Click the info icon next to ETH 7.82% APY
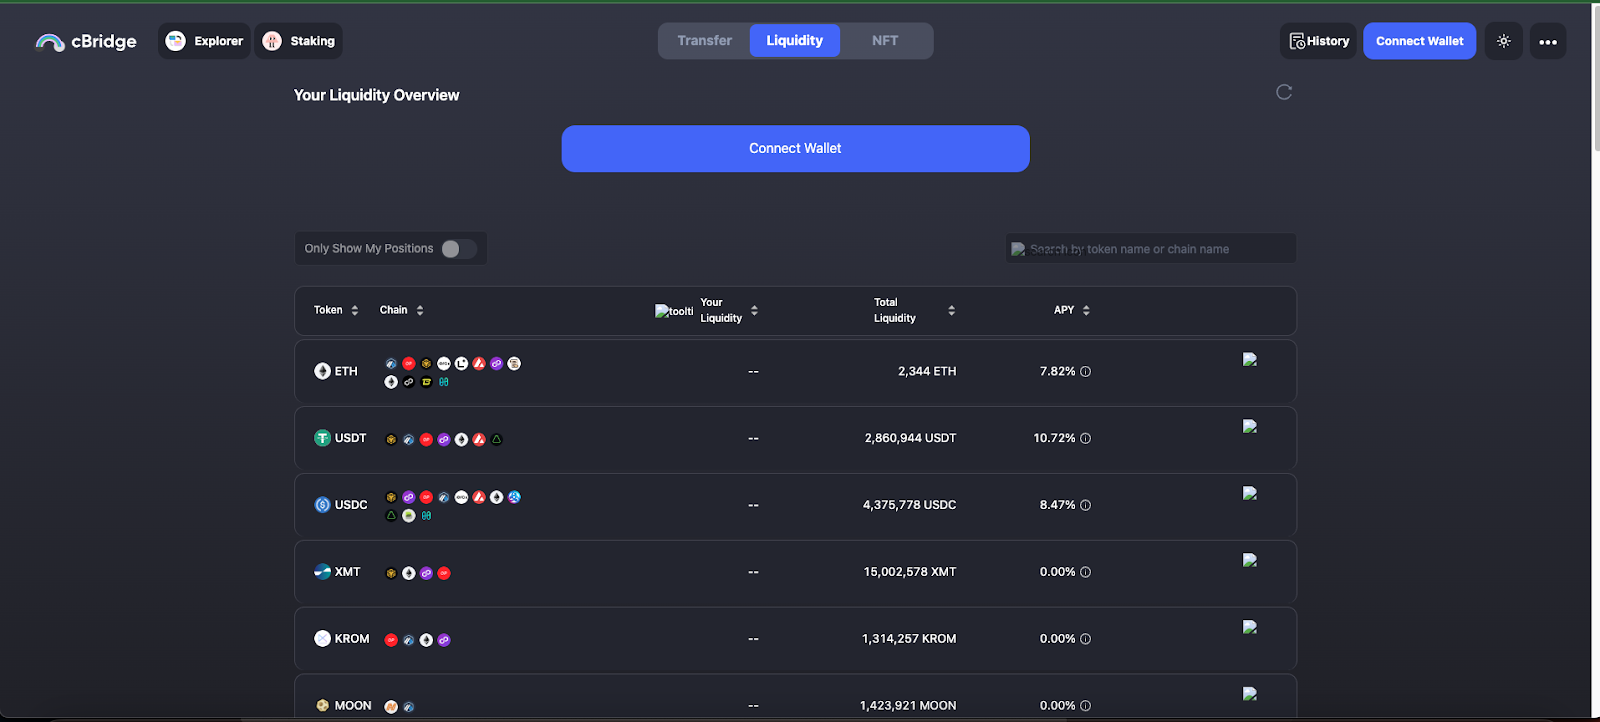The width and height of the screenshot is (1600, 722). 1086,372
